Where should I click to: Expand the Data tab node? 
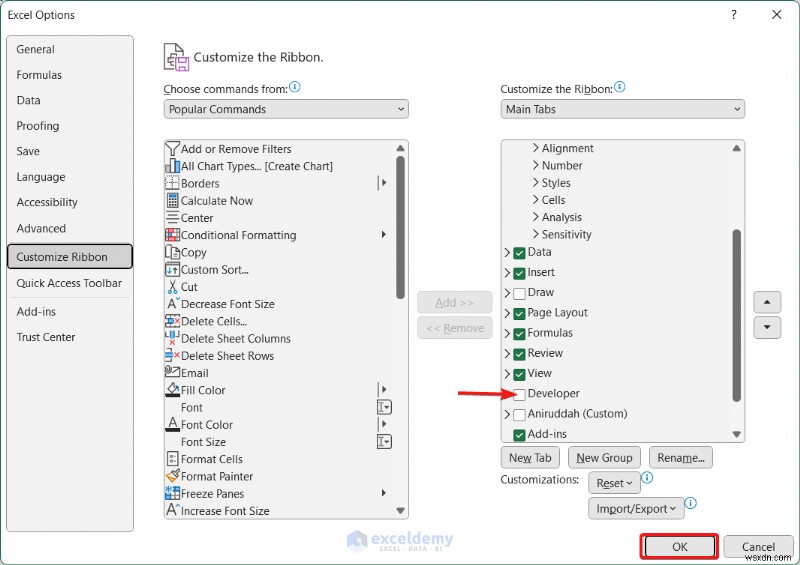pos(507,252)
